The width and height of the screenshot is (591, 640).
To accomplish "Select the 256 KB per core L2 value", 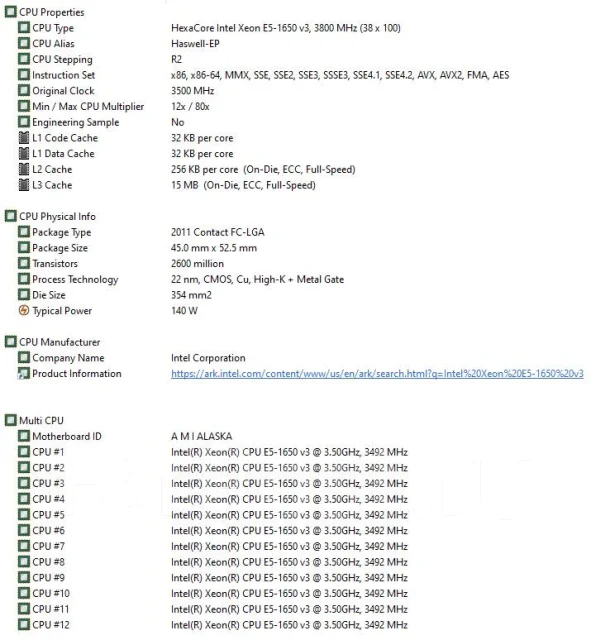I will point(263,169).
